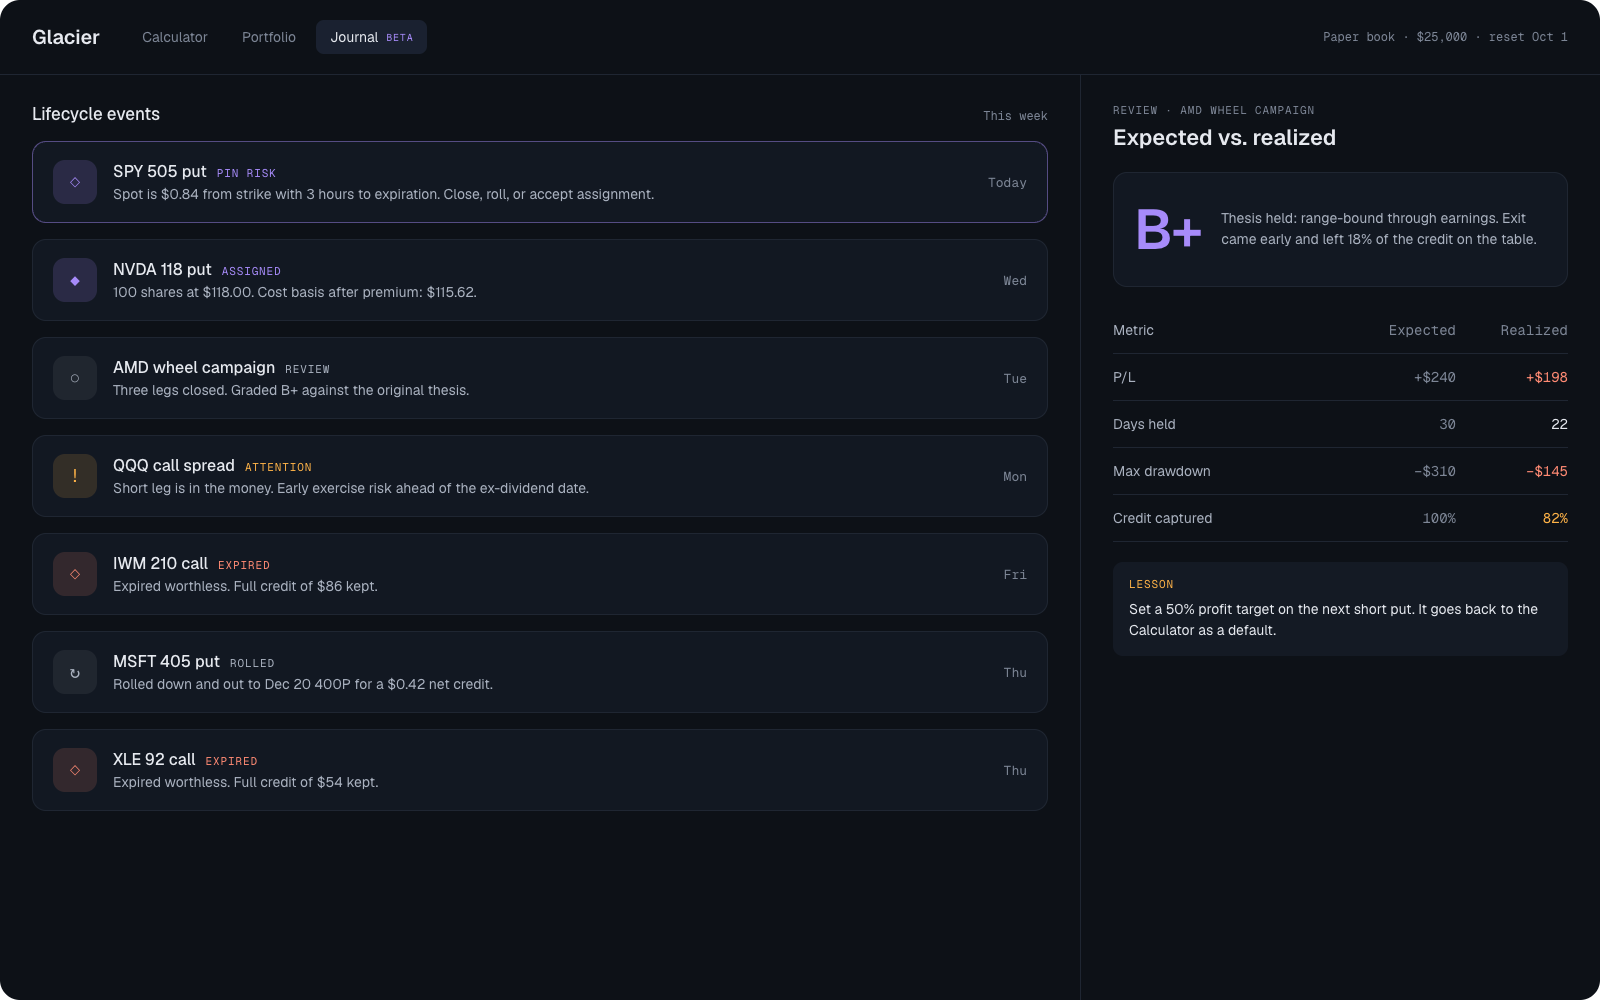Click the expected Days held value 30
1600x1000 pixels.
coord(1447,424)
